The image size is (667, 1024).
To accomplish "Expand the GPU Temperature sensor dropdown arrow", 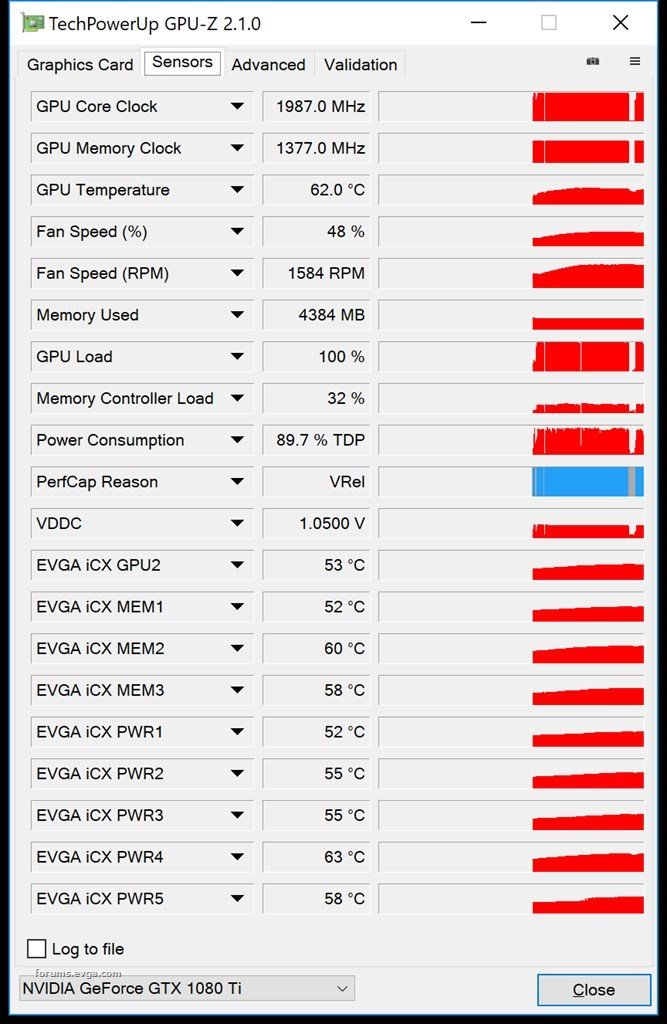I will click(237, 190).
